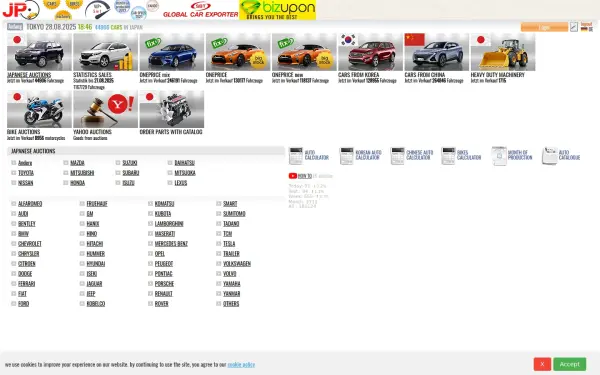Dismiss cookie banner with X button
Image resolution: width=600 pixels, height=375 pixels.
542,364
